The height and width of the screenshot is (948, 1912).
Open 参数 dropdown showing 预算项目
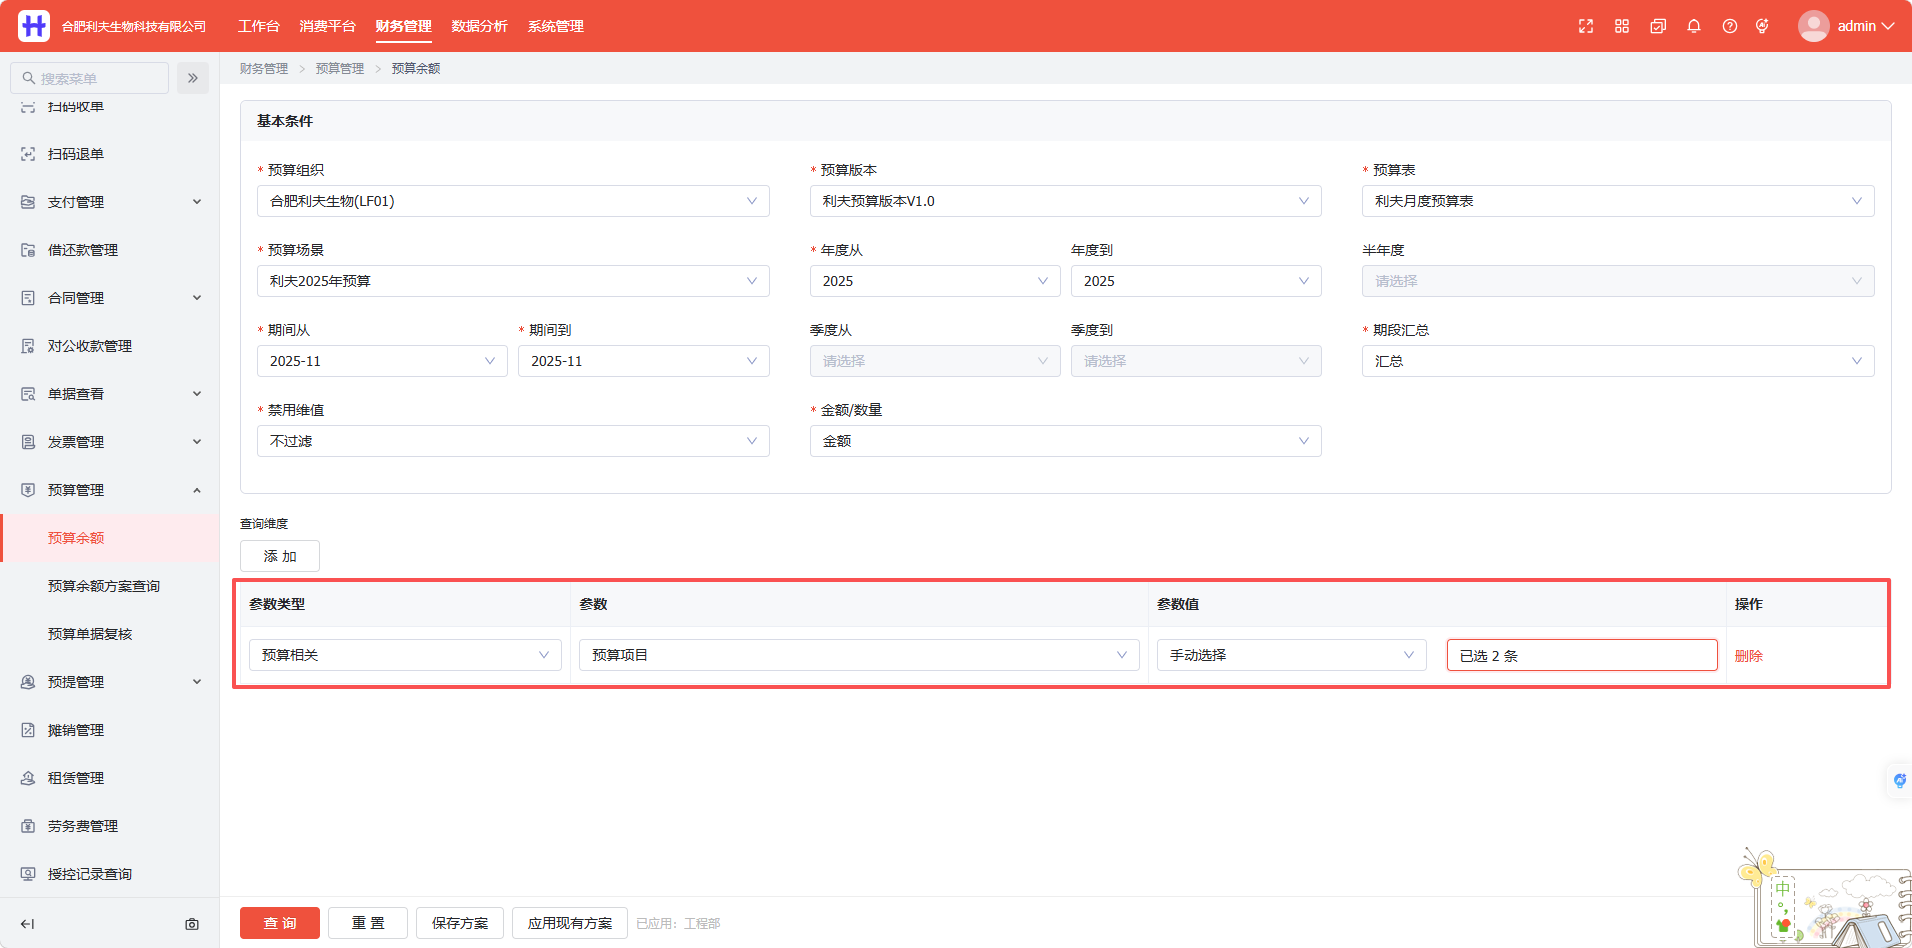859,655
